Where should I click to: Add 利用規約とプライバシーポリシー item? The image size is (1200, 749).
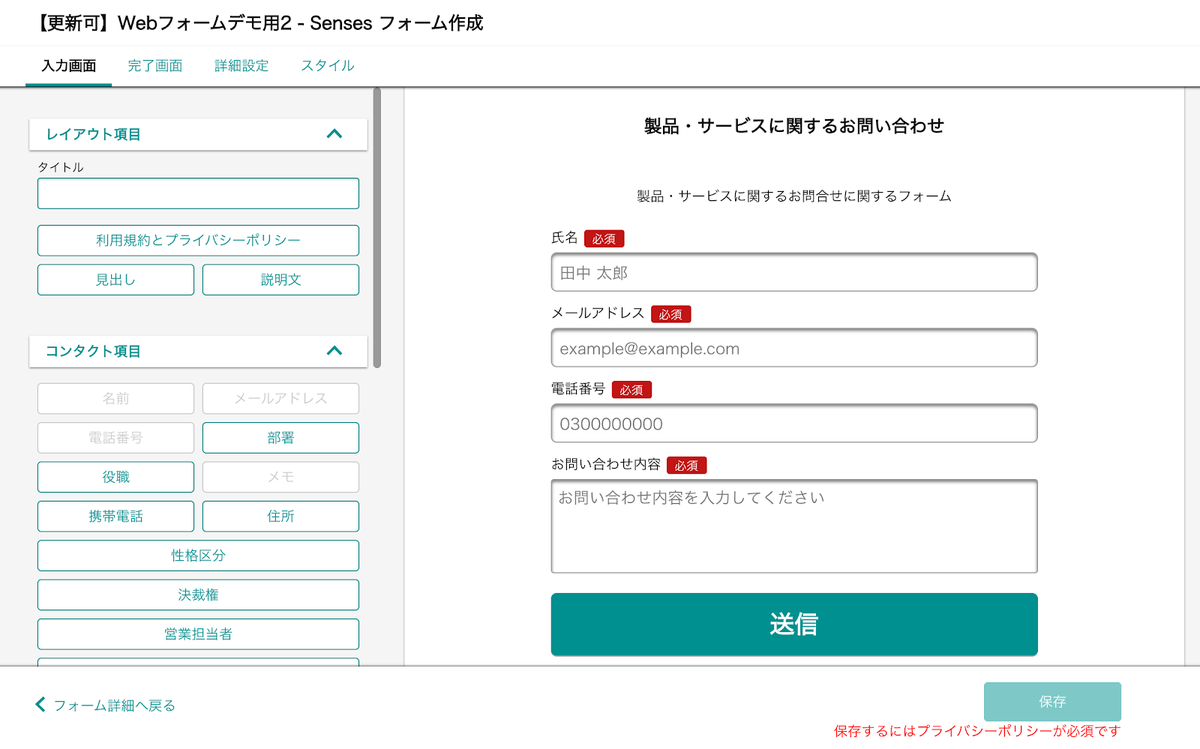198,241
